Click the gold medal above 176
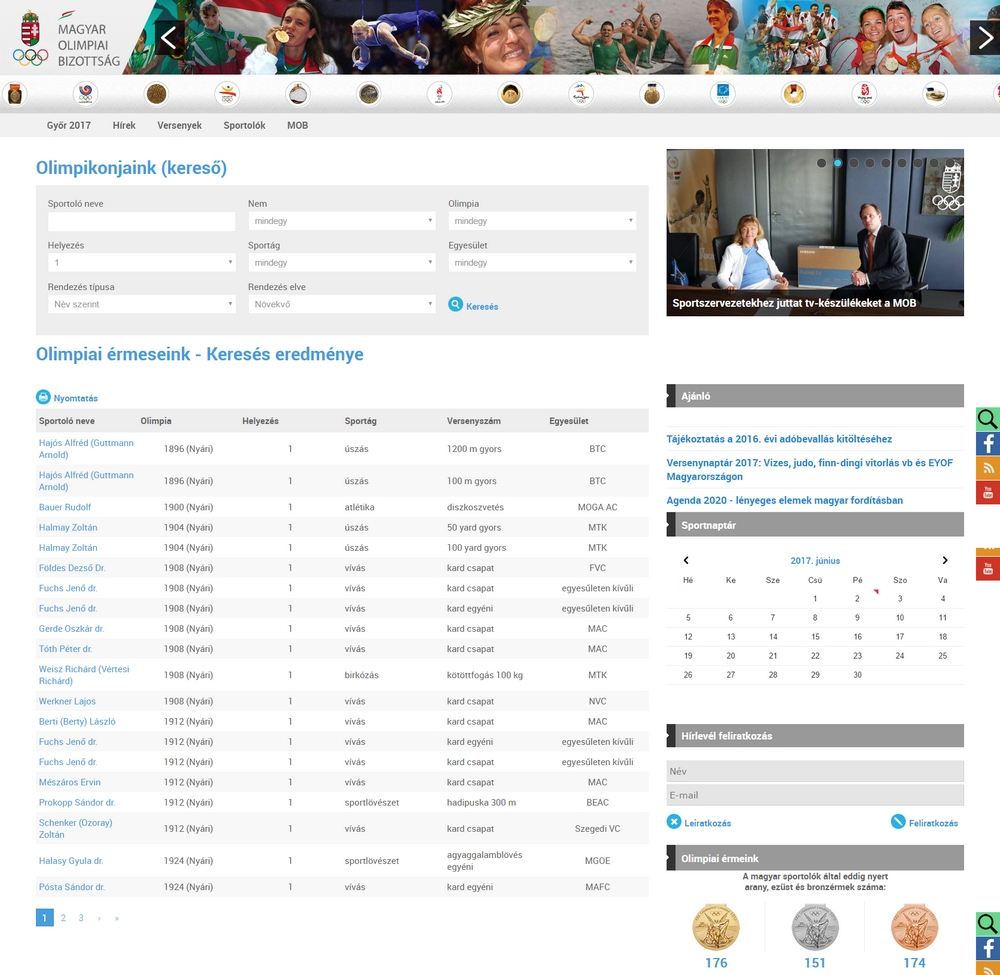The image size is (1000, 975). click(716, 927)
